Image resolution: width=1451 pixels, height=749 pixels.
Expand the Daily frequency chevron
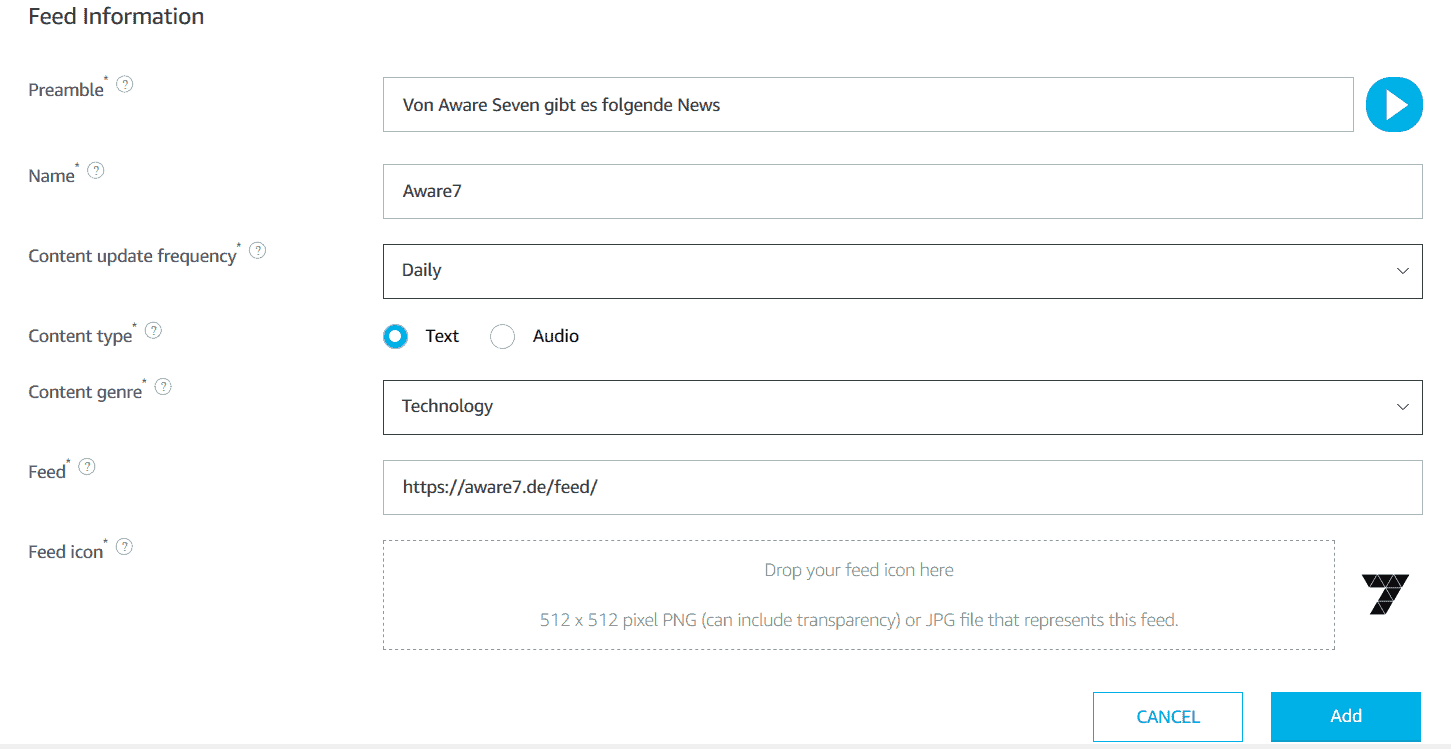click(1402, 270)
